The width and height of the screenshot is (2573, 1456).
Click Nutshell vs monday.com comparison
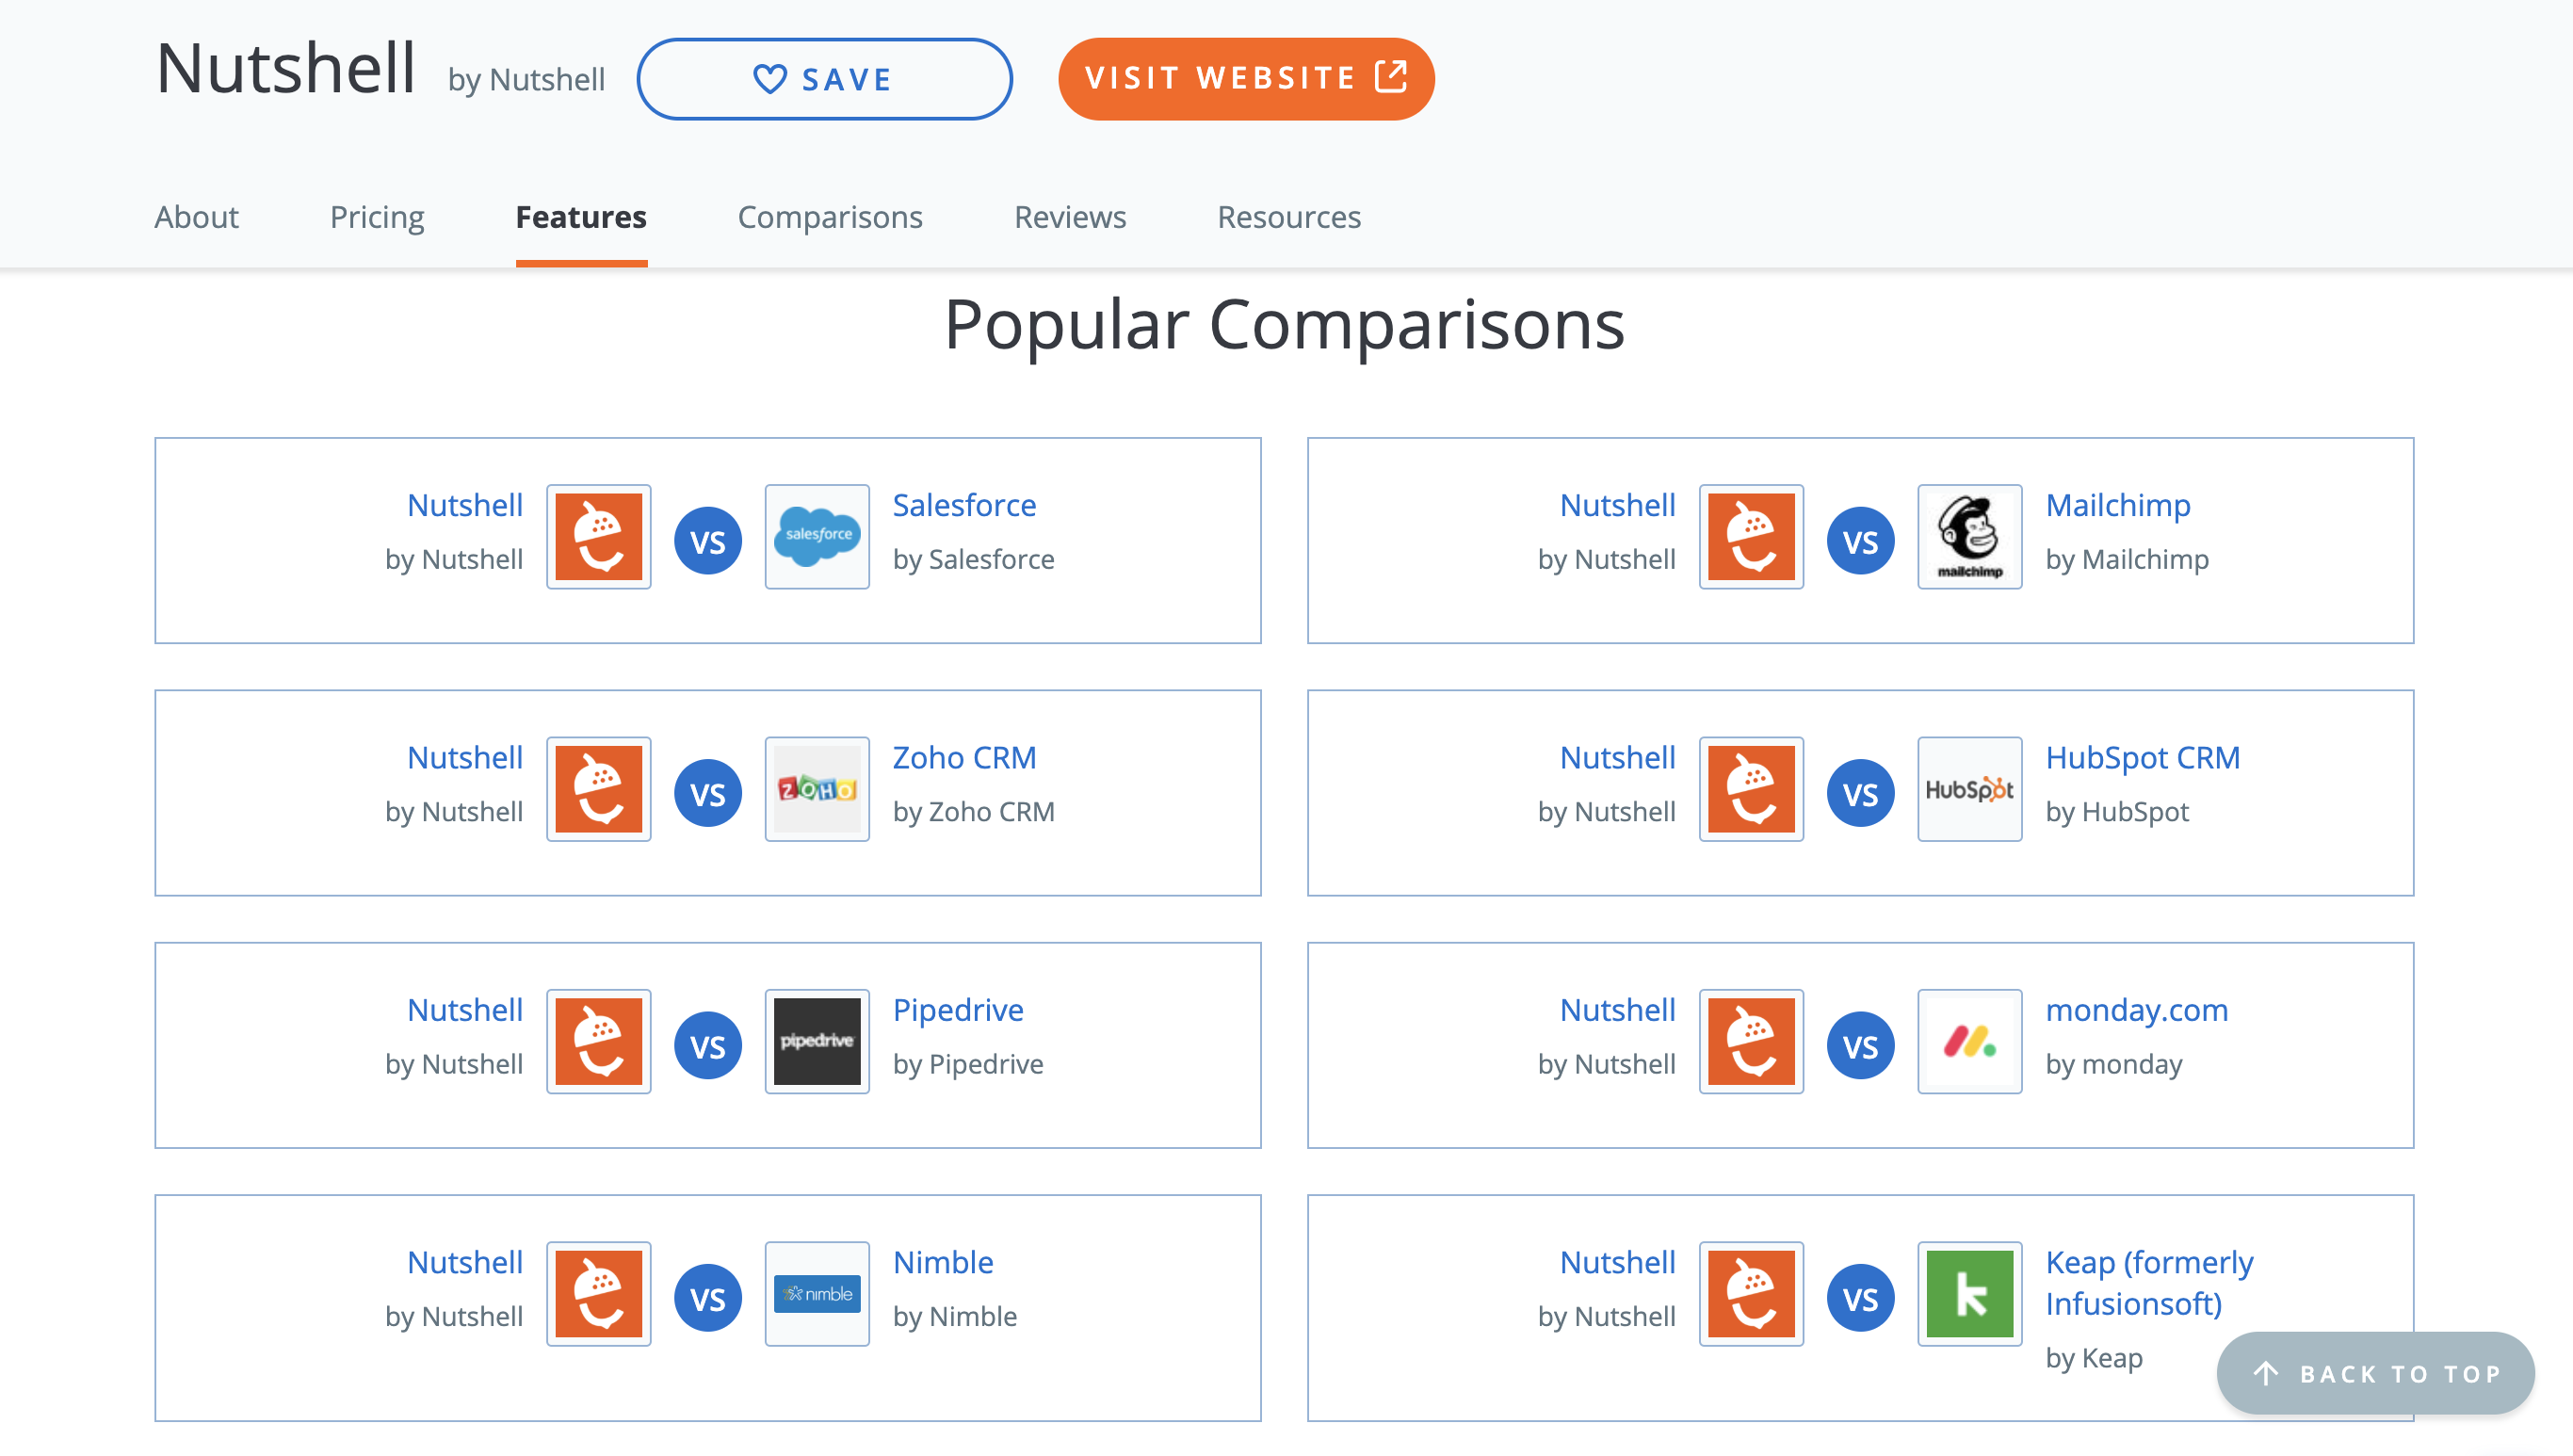[1861, 1044]
